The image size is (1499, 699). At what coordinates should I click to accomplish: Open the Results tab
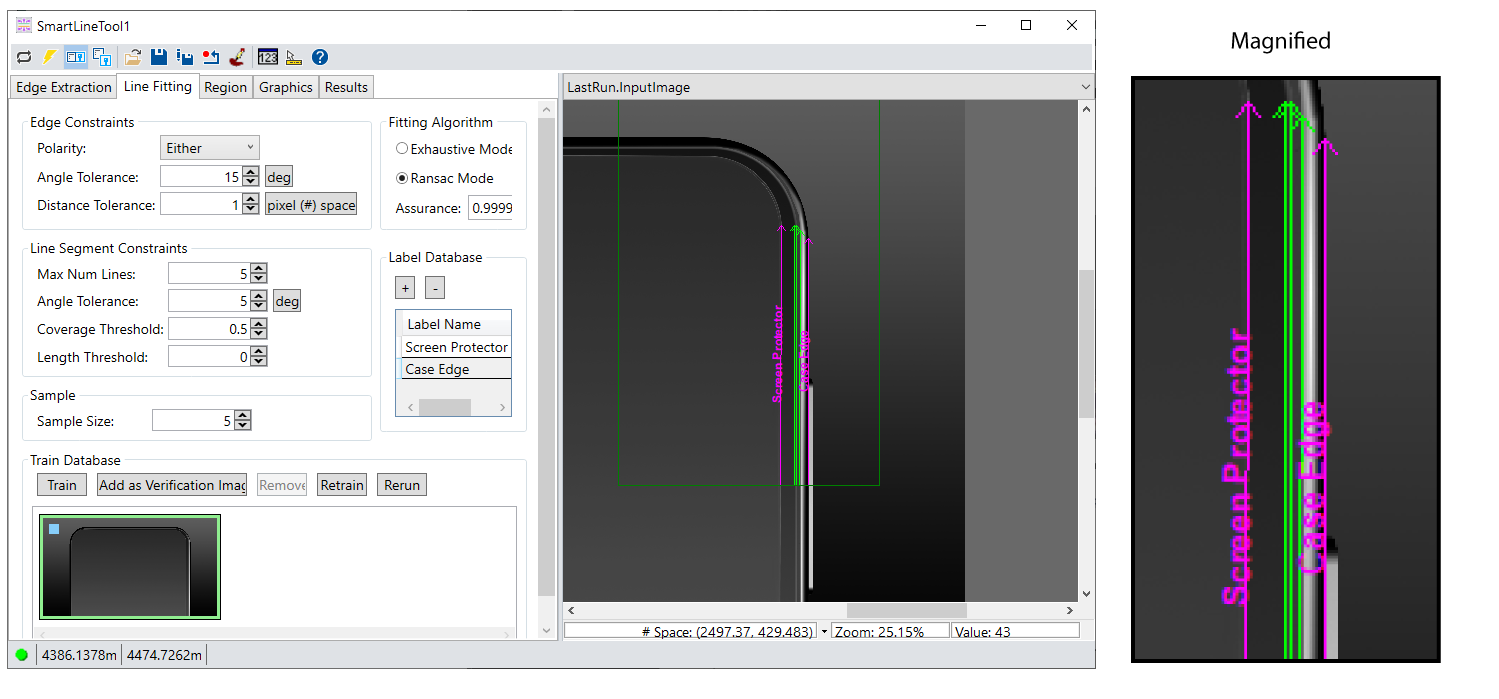[346, 87]
